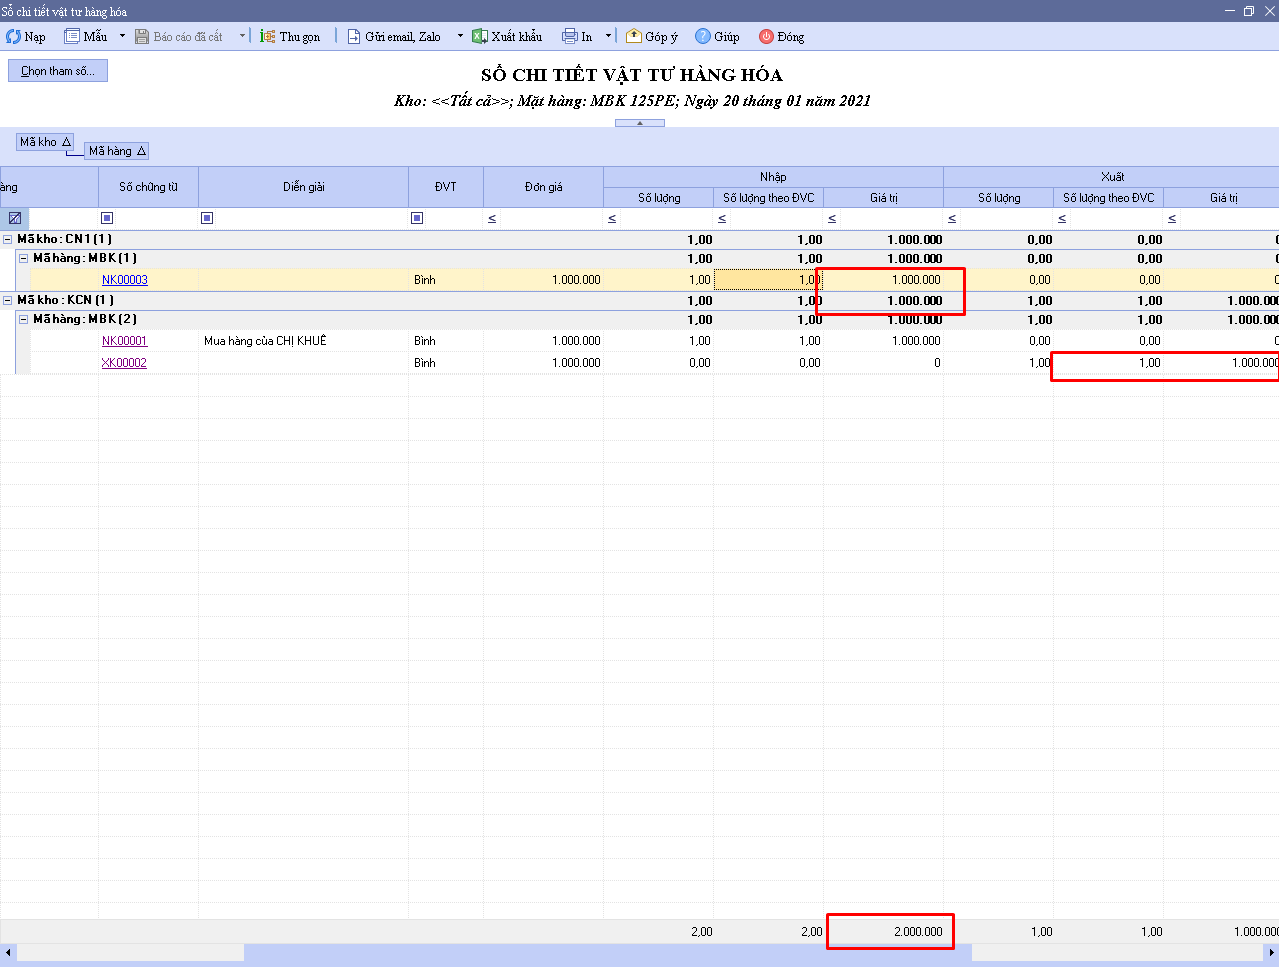Viewport: 1279px width, 967px height.
Task: Sort by Số chứng từ column header
Action: (148, 187)
